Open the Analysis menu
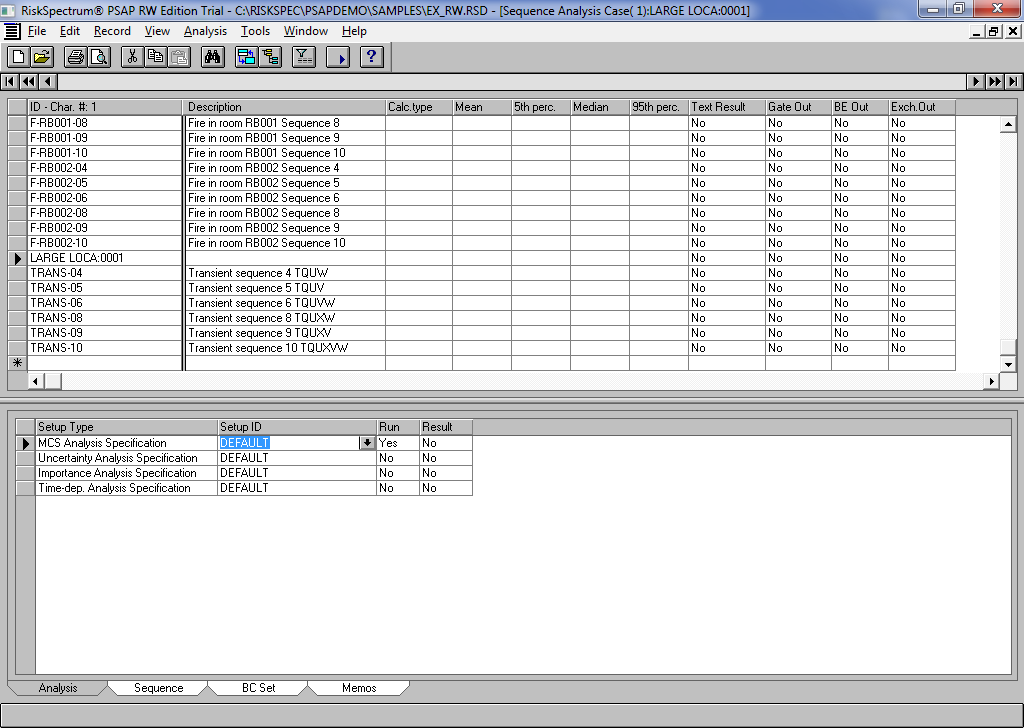The image size is (1024, 728). click(x=205, y=31)
